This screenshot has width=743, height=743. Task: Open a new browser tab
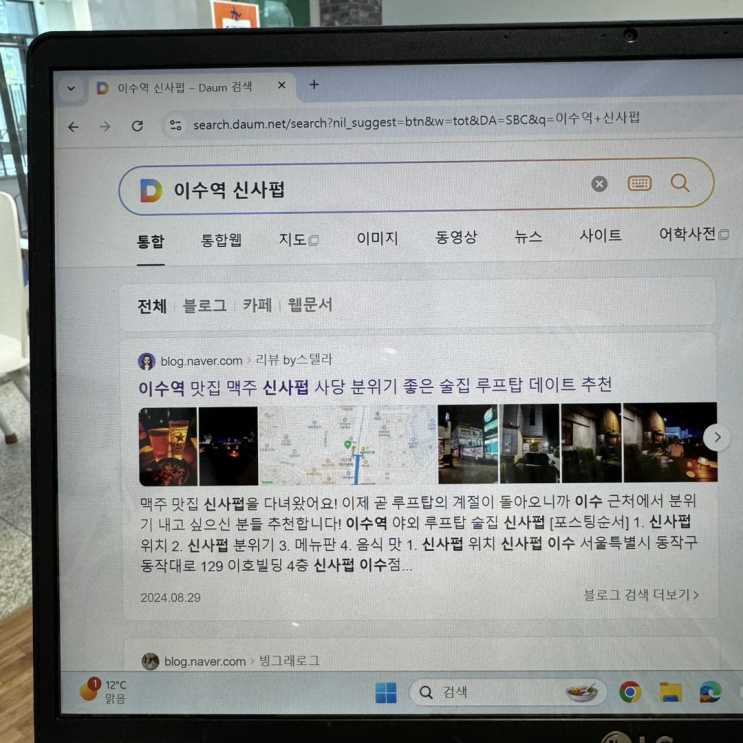coord(314,85)
